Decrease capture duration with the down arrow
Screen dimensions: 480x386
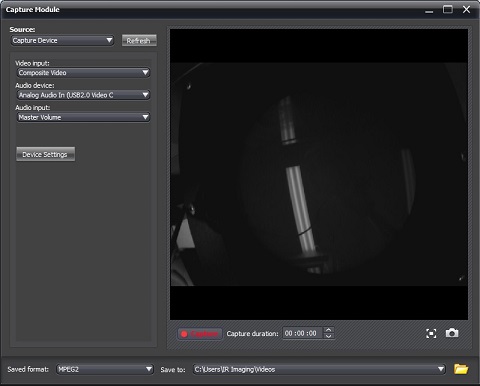pyautogui.click(x=328, y=336)
